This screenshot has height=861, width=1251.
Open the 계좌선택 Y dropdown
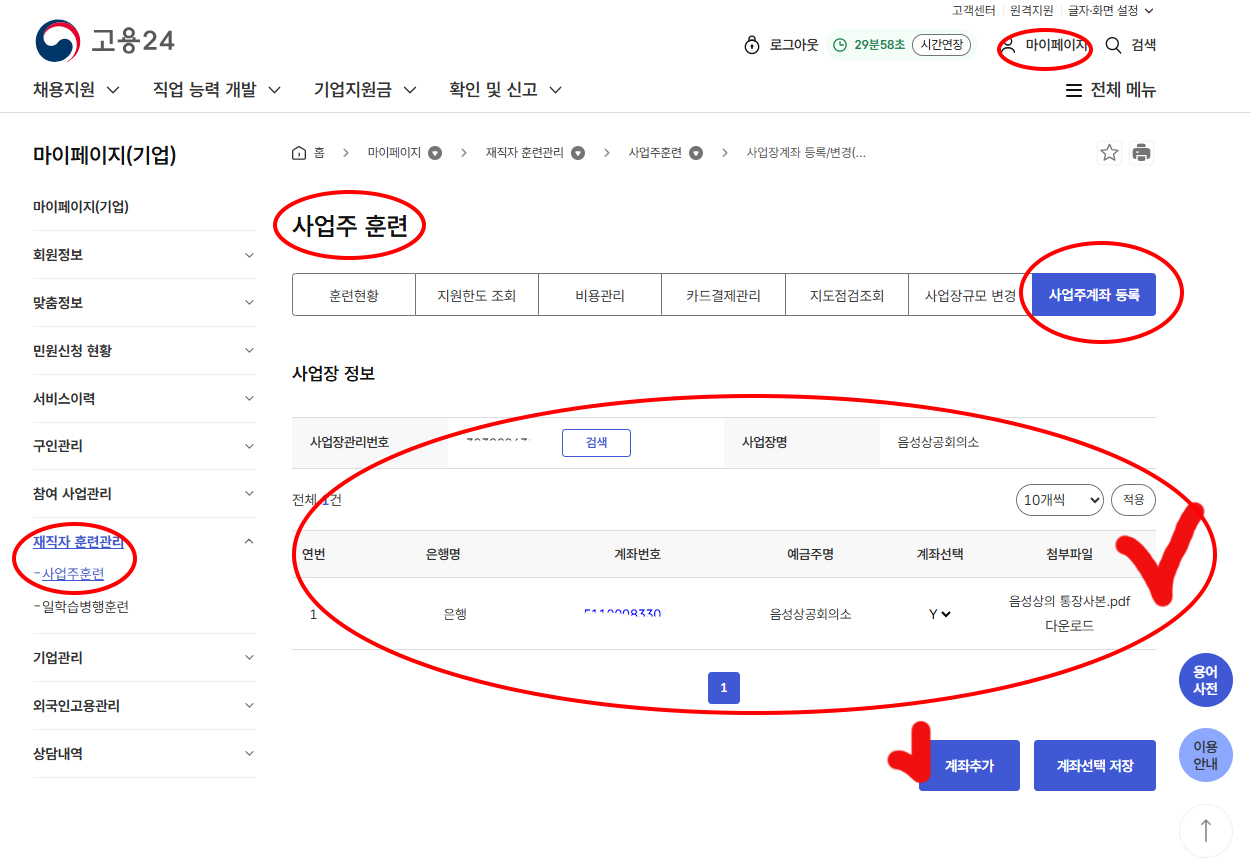click(939, 614)
